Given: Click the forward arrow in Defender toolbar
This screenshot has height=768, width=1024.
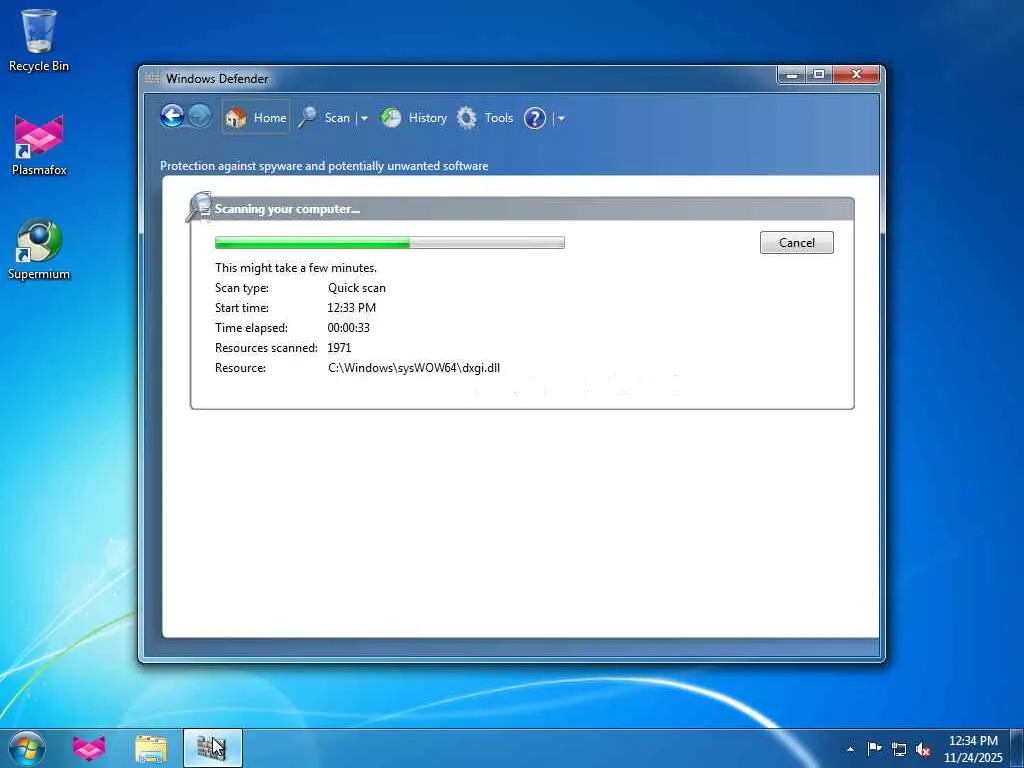Looking at the screenshot, I should click(199, 117).
